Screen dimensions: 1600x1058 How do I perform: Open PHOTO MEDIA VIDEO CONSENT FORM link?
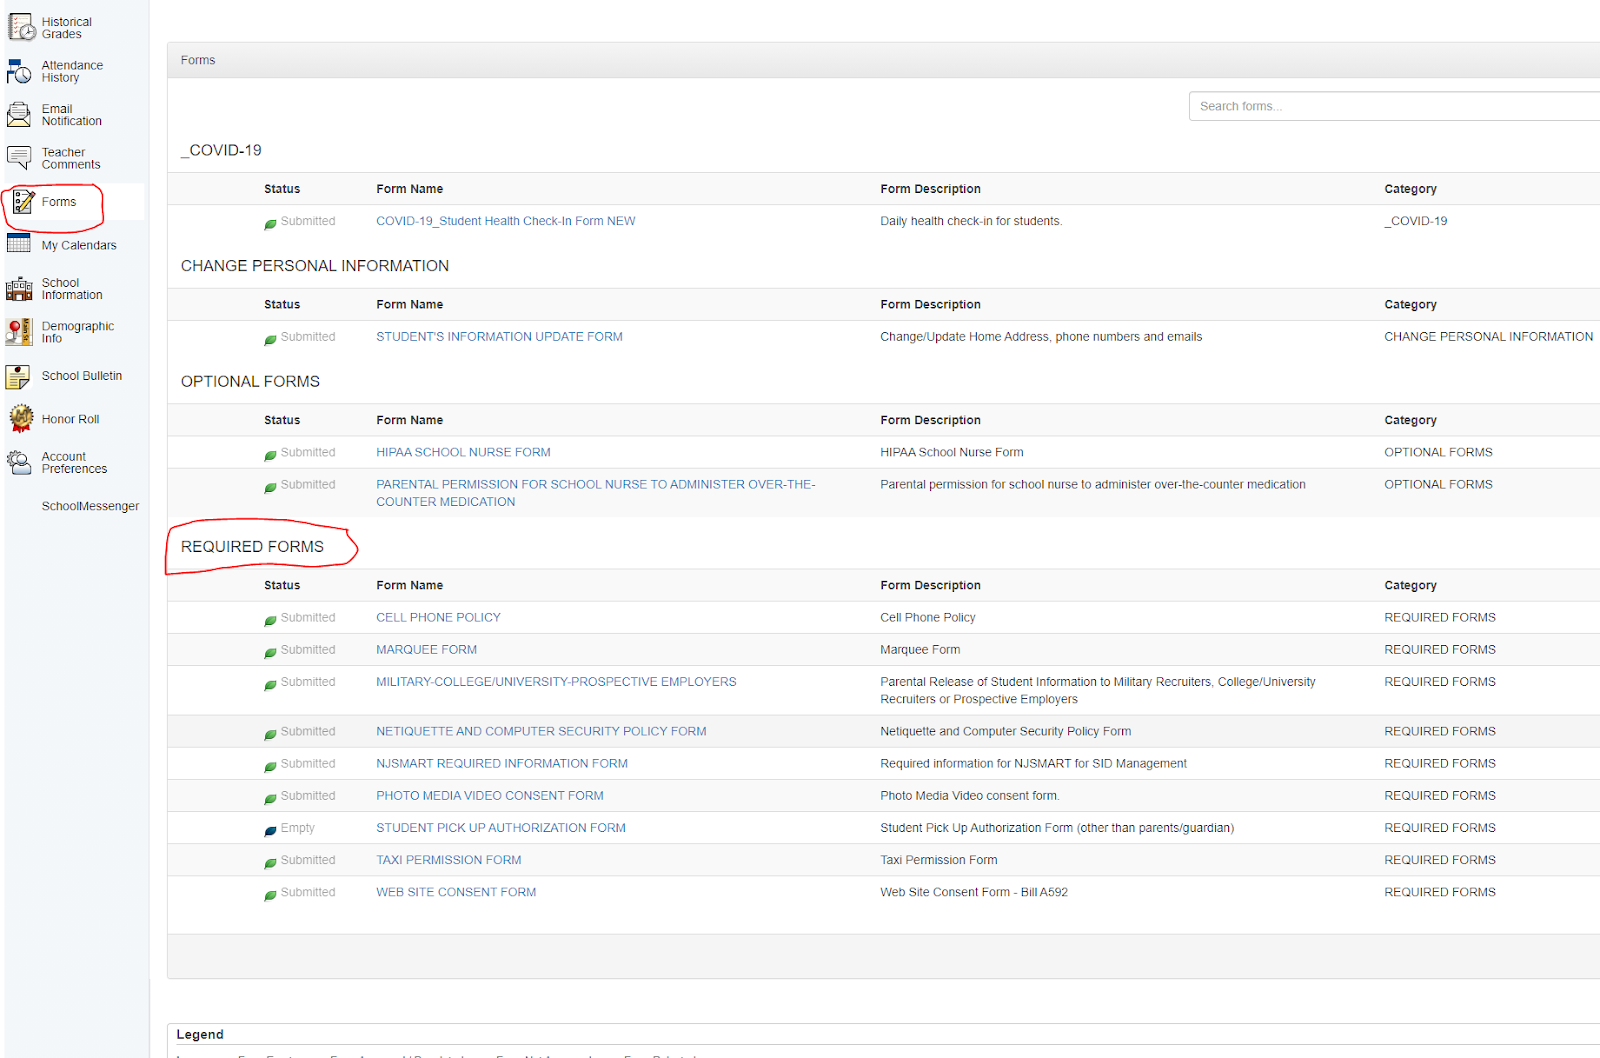pos(490,796)
